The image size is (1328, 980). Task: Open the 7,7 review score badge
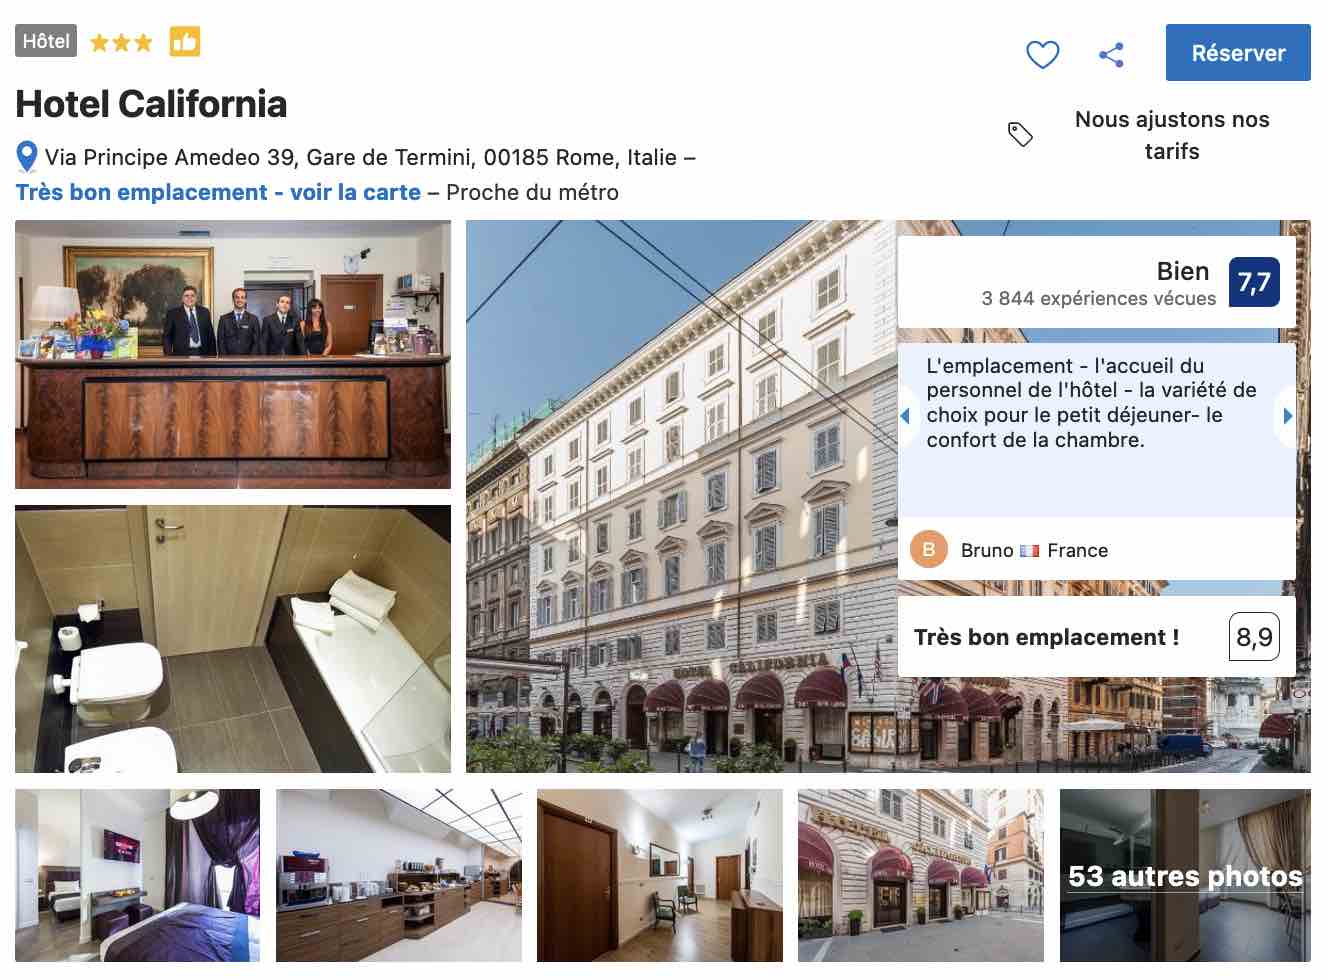coord(1254,282)
